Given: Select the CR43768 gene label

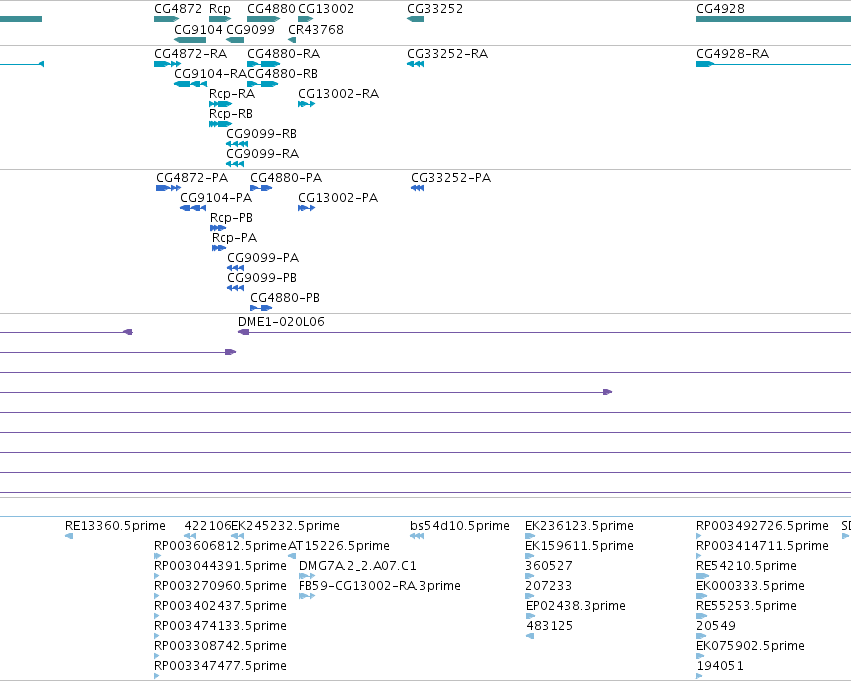Looking at the screenshot, I should pyautogui.click(x=316, y=29).
